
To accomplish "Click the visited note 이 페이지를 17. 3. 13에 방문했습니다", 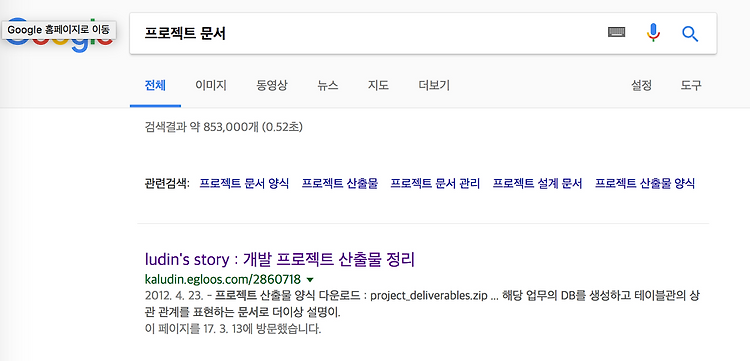I will point(233,329).
